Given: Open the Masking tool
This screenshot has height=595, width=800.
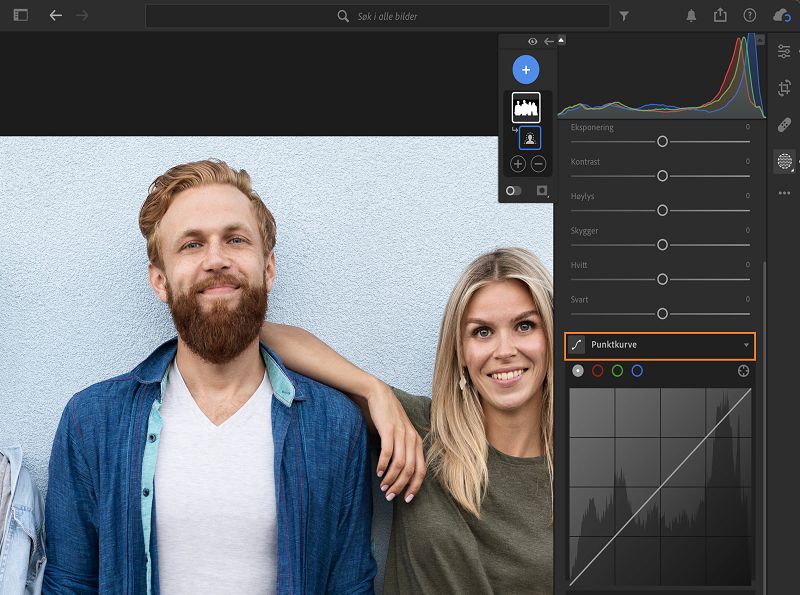Looking at the screenshot, I should pyautogui.click(x=784, y=161).
